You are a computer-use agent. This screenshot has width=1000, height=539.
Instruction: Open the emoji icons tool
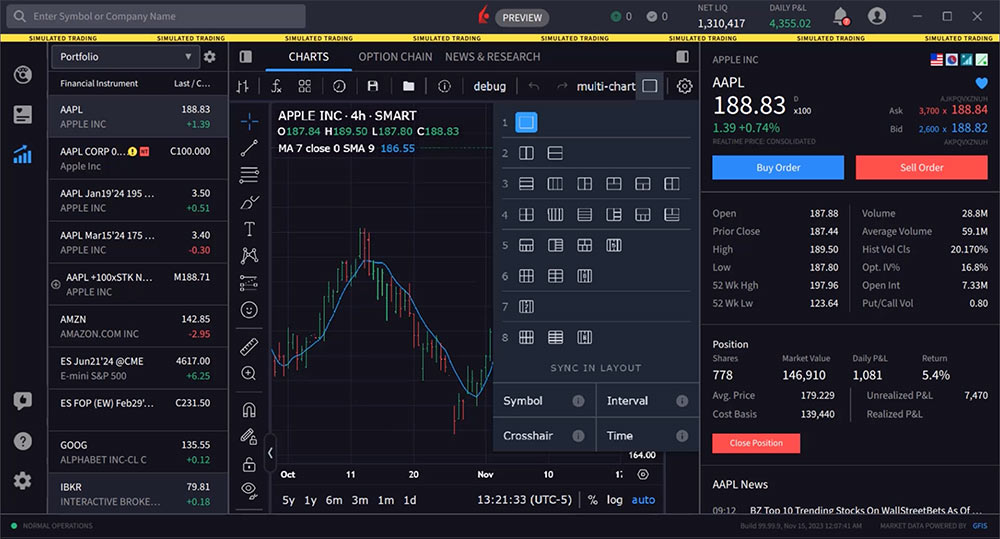[x=249, y=310]
